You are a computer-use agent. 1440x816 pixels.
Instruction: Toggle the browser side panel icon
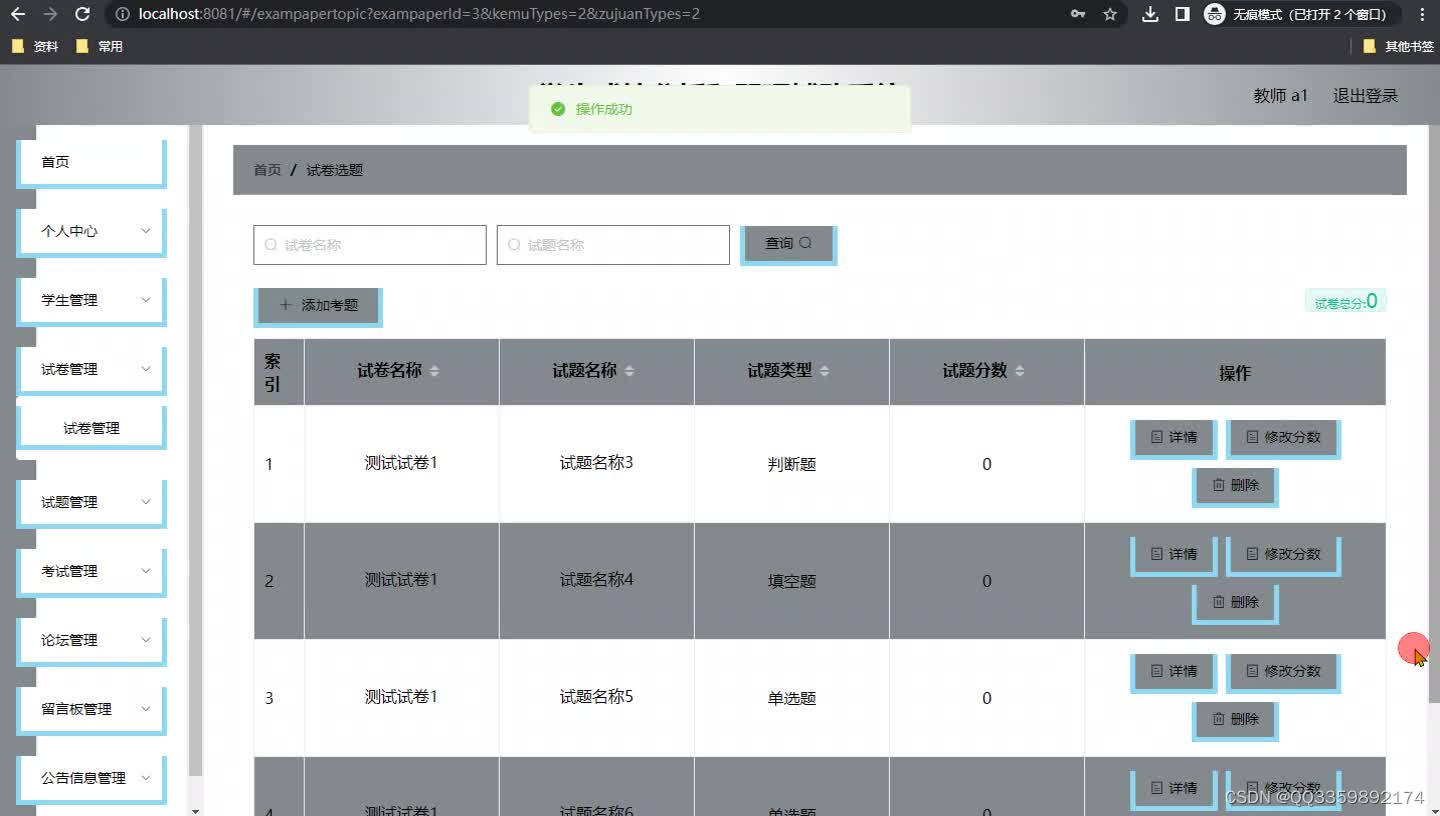pos(1182,14)
